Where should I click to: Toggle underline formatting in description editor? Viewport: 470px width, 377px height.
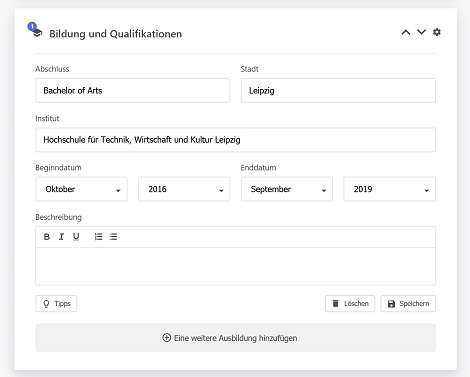click(76, 237)
